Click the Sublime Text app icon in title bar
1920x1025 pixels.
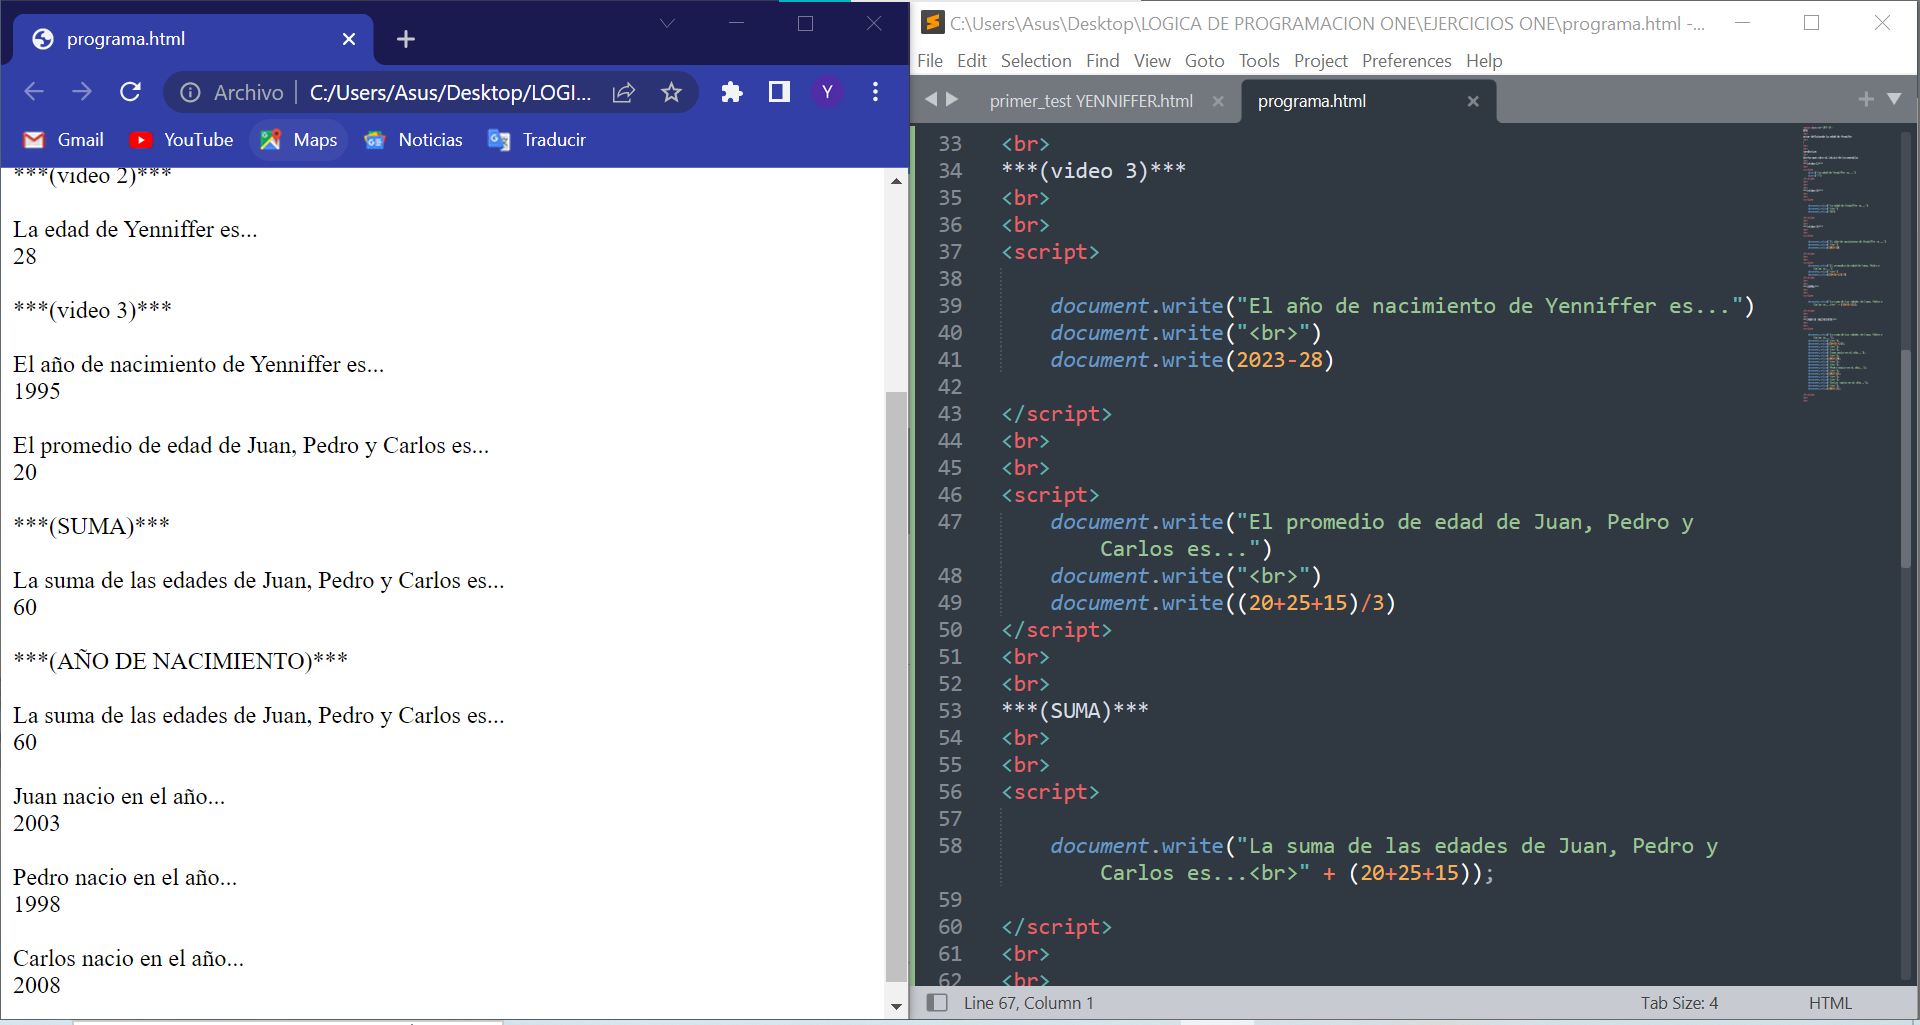(933, 22)
